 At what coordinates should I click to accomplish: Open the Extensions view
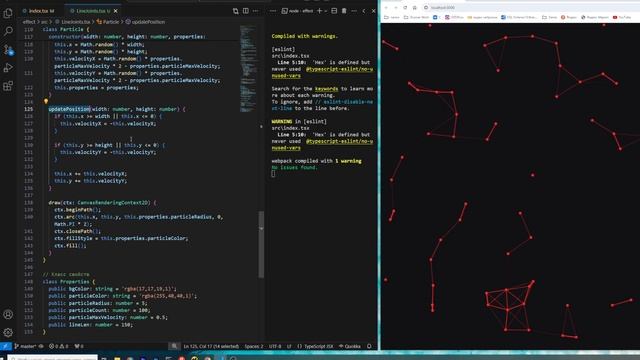coord(8,86)
